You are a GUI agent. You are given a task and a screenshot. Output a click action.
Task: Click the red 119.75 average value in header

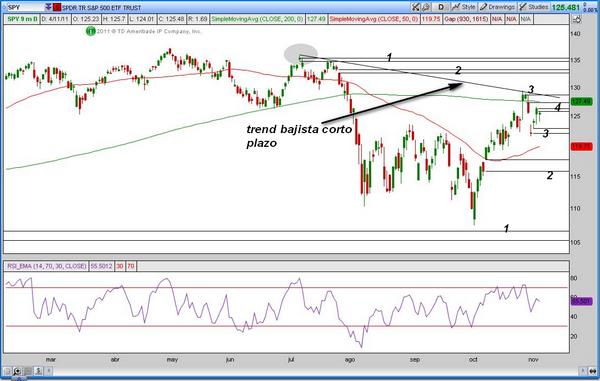[431, 19]
